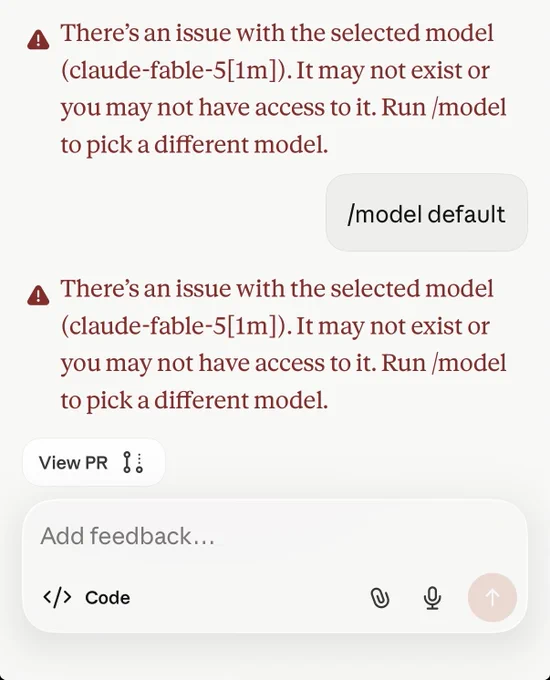Click "you may not have access" in second error

193,363
